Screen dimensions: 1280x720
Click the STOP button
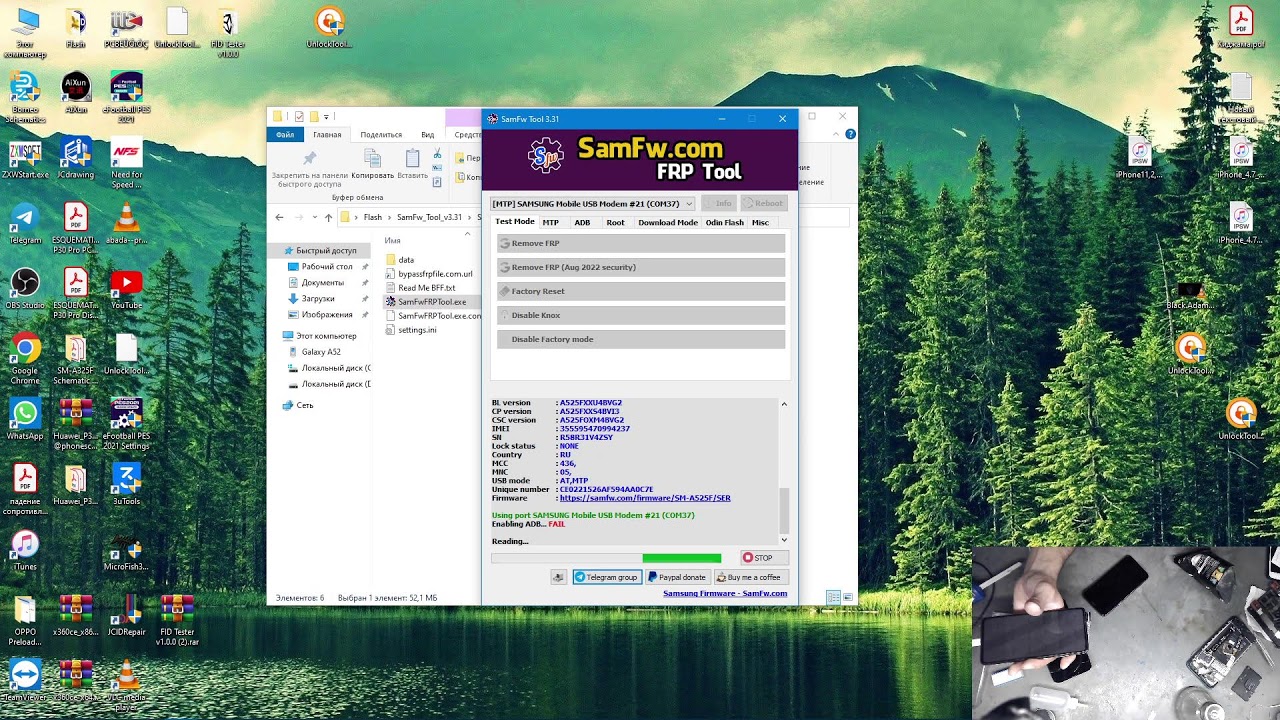[x=764, y=558]
